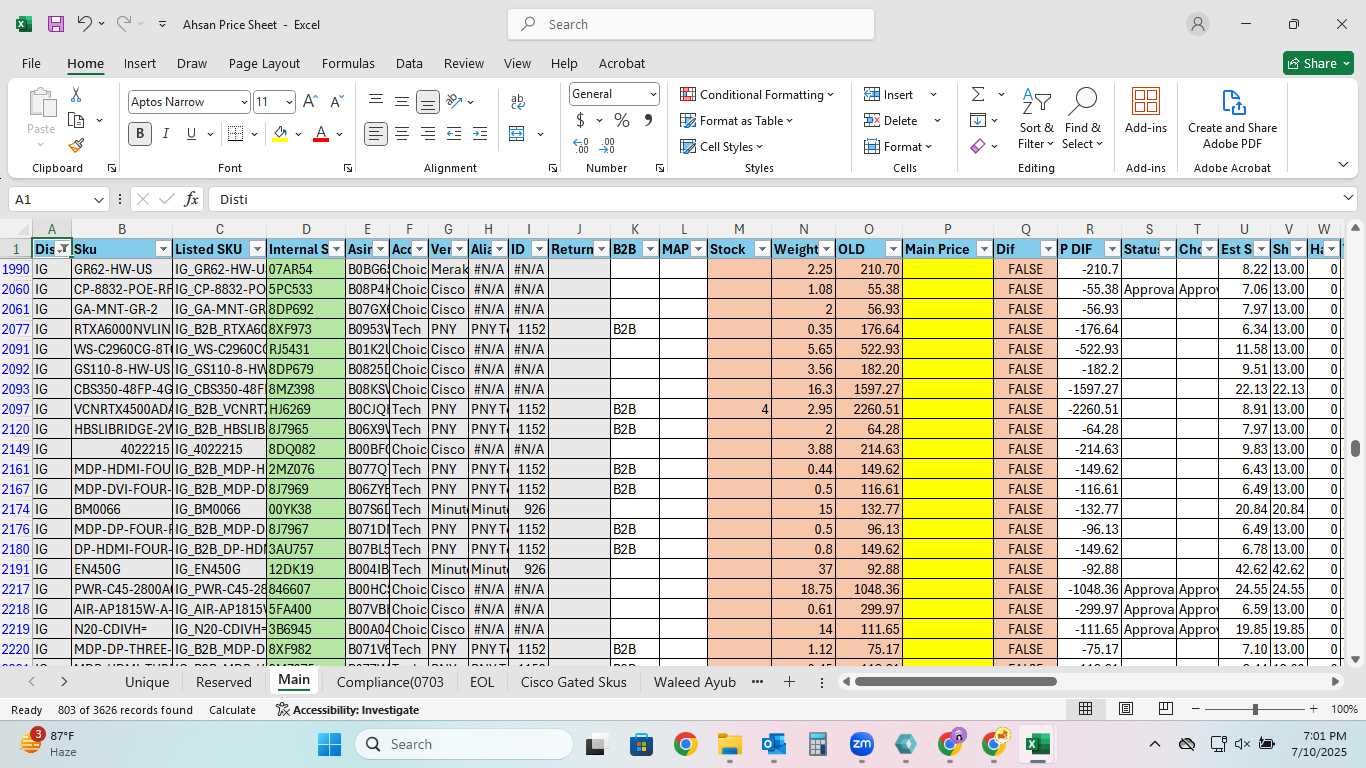Toggle Middle Align for cells
Screen dimensions: 1366x768
[402, 102]
